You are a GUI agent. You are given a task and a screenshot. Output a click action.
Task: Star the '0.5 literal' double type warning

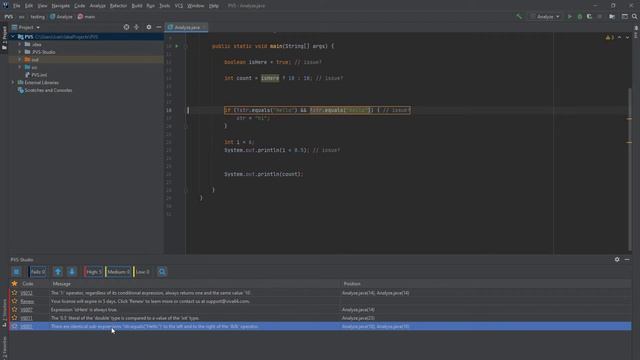click(x=15, y=318)
